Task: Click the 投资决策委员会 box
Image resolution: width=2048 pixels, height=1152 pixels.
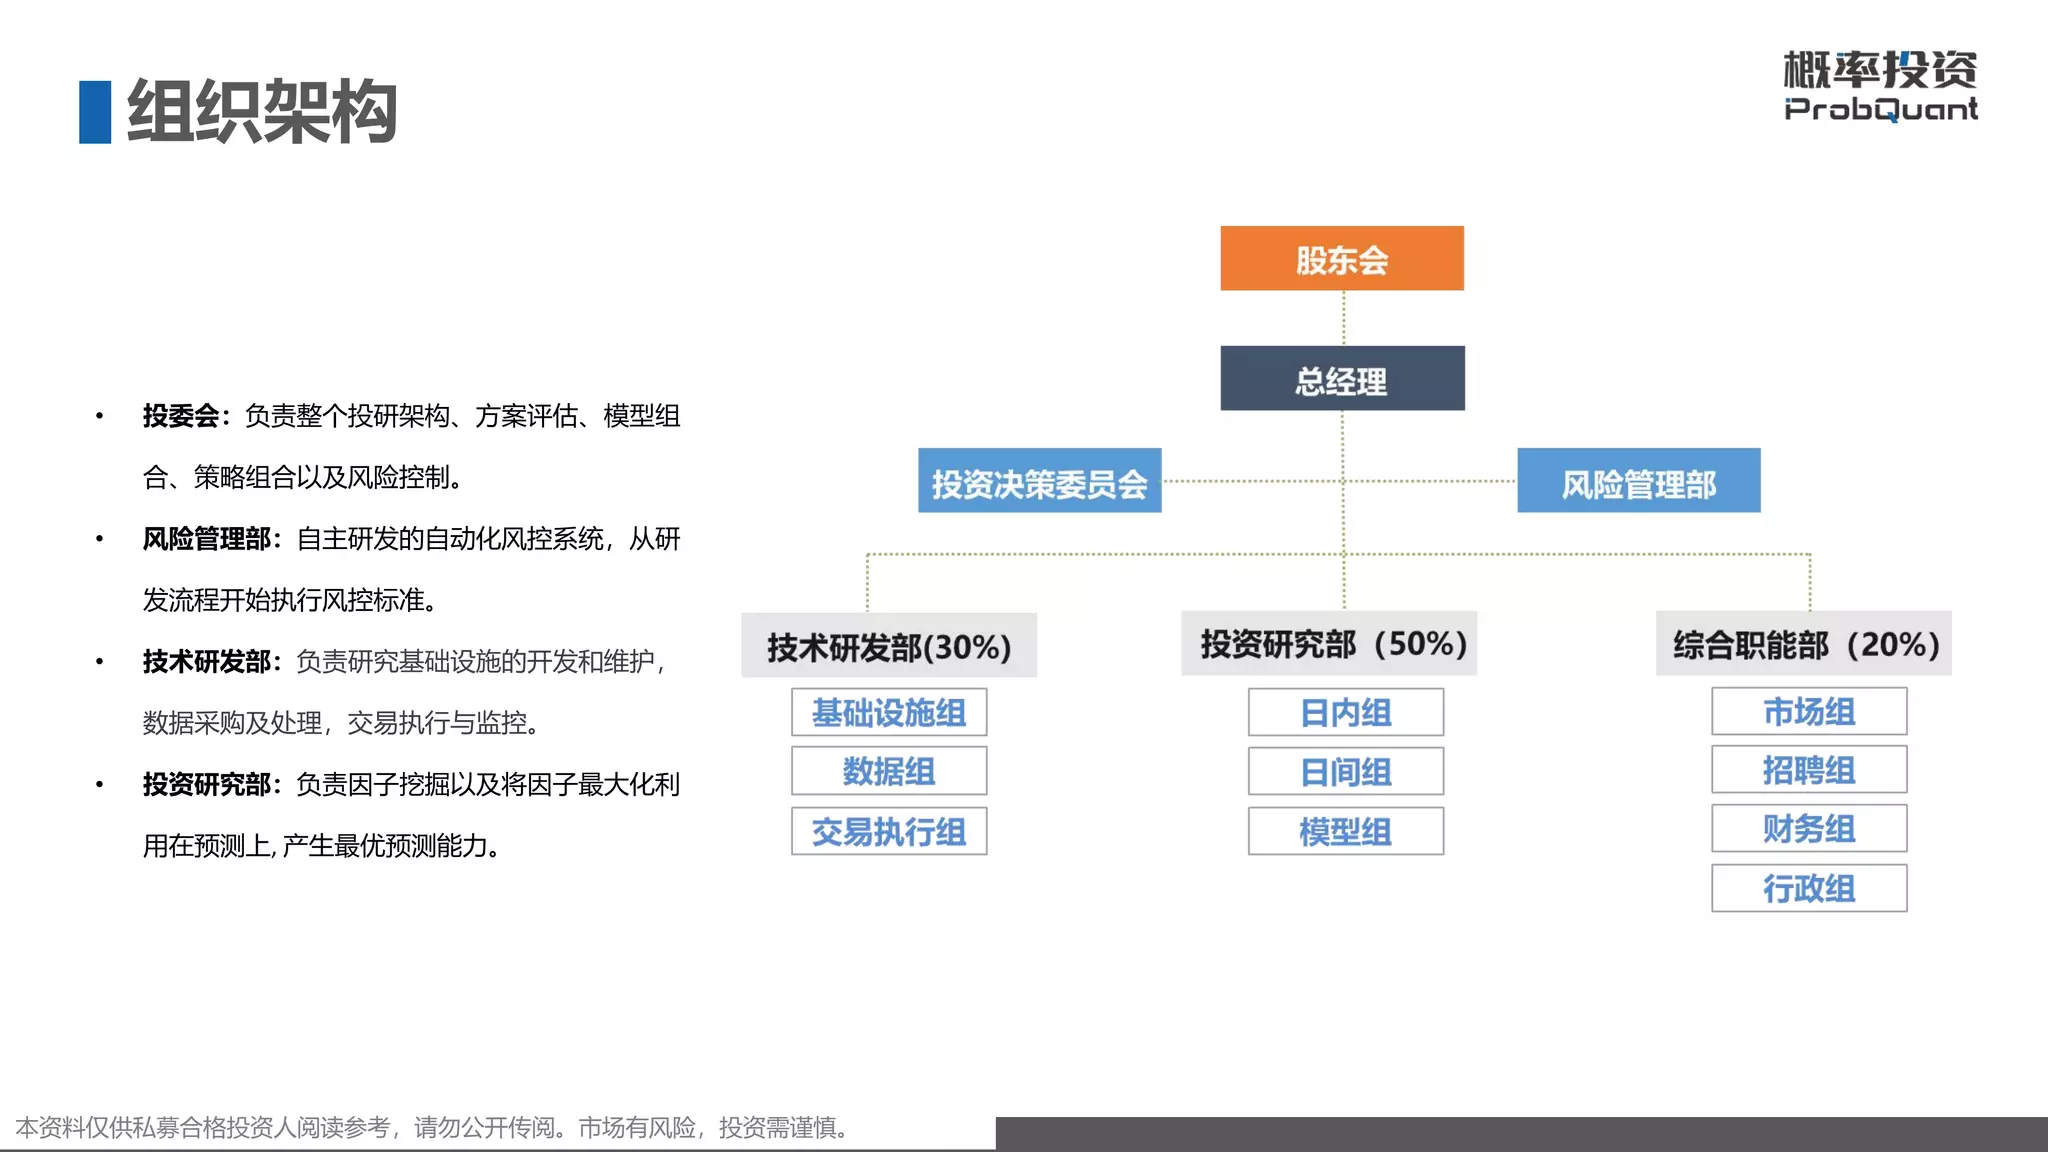Action: pyautogui.click(x=1040, y=481)
